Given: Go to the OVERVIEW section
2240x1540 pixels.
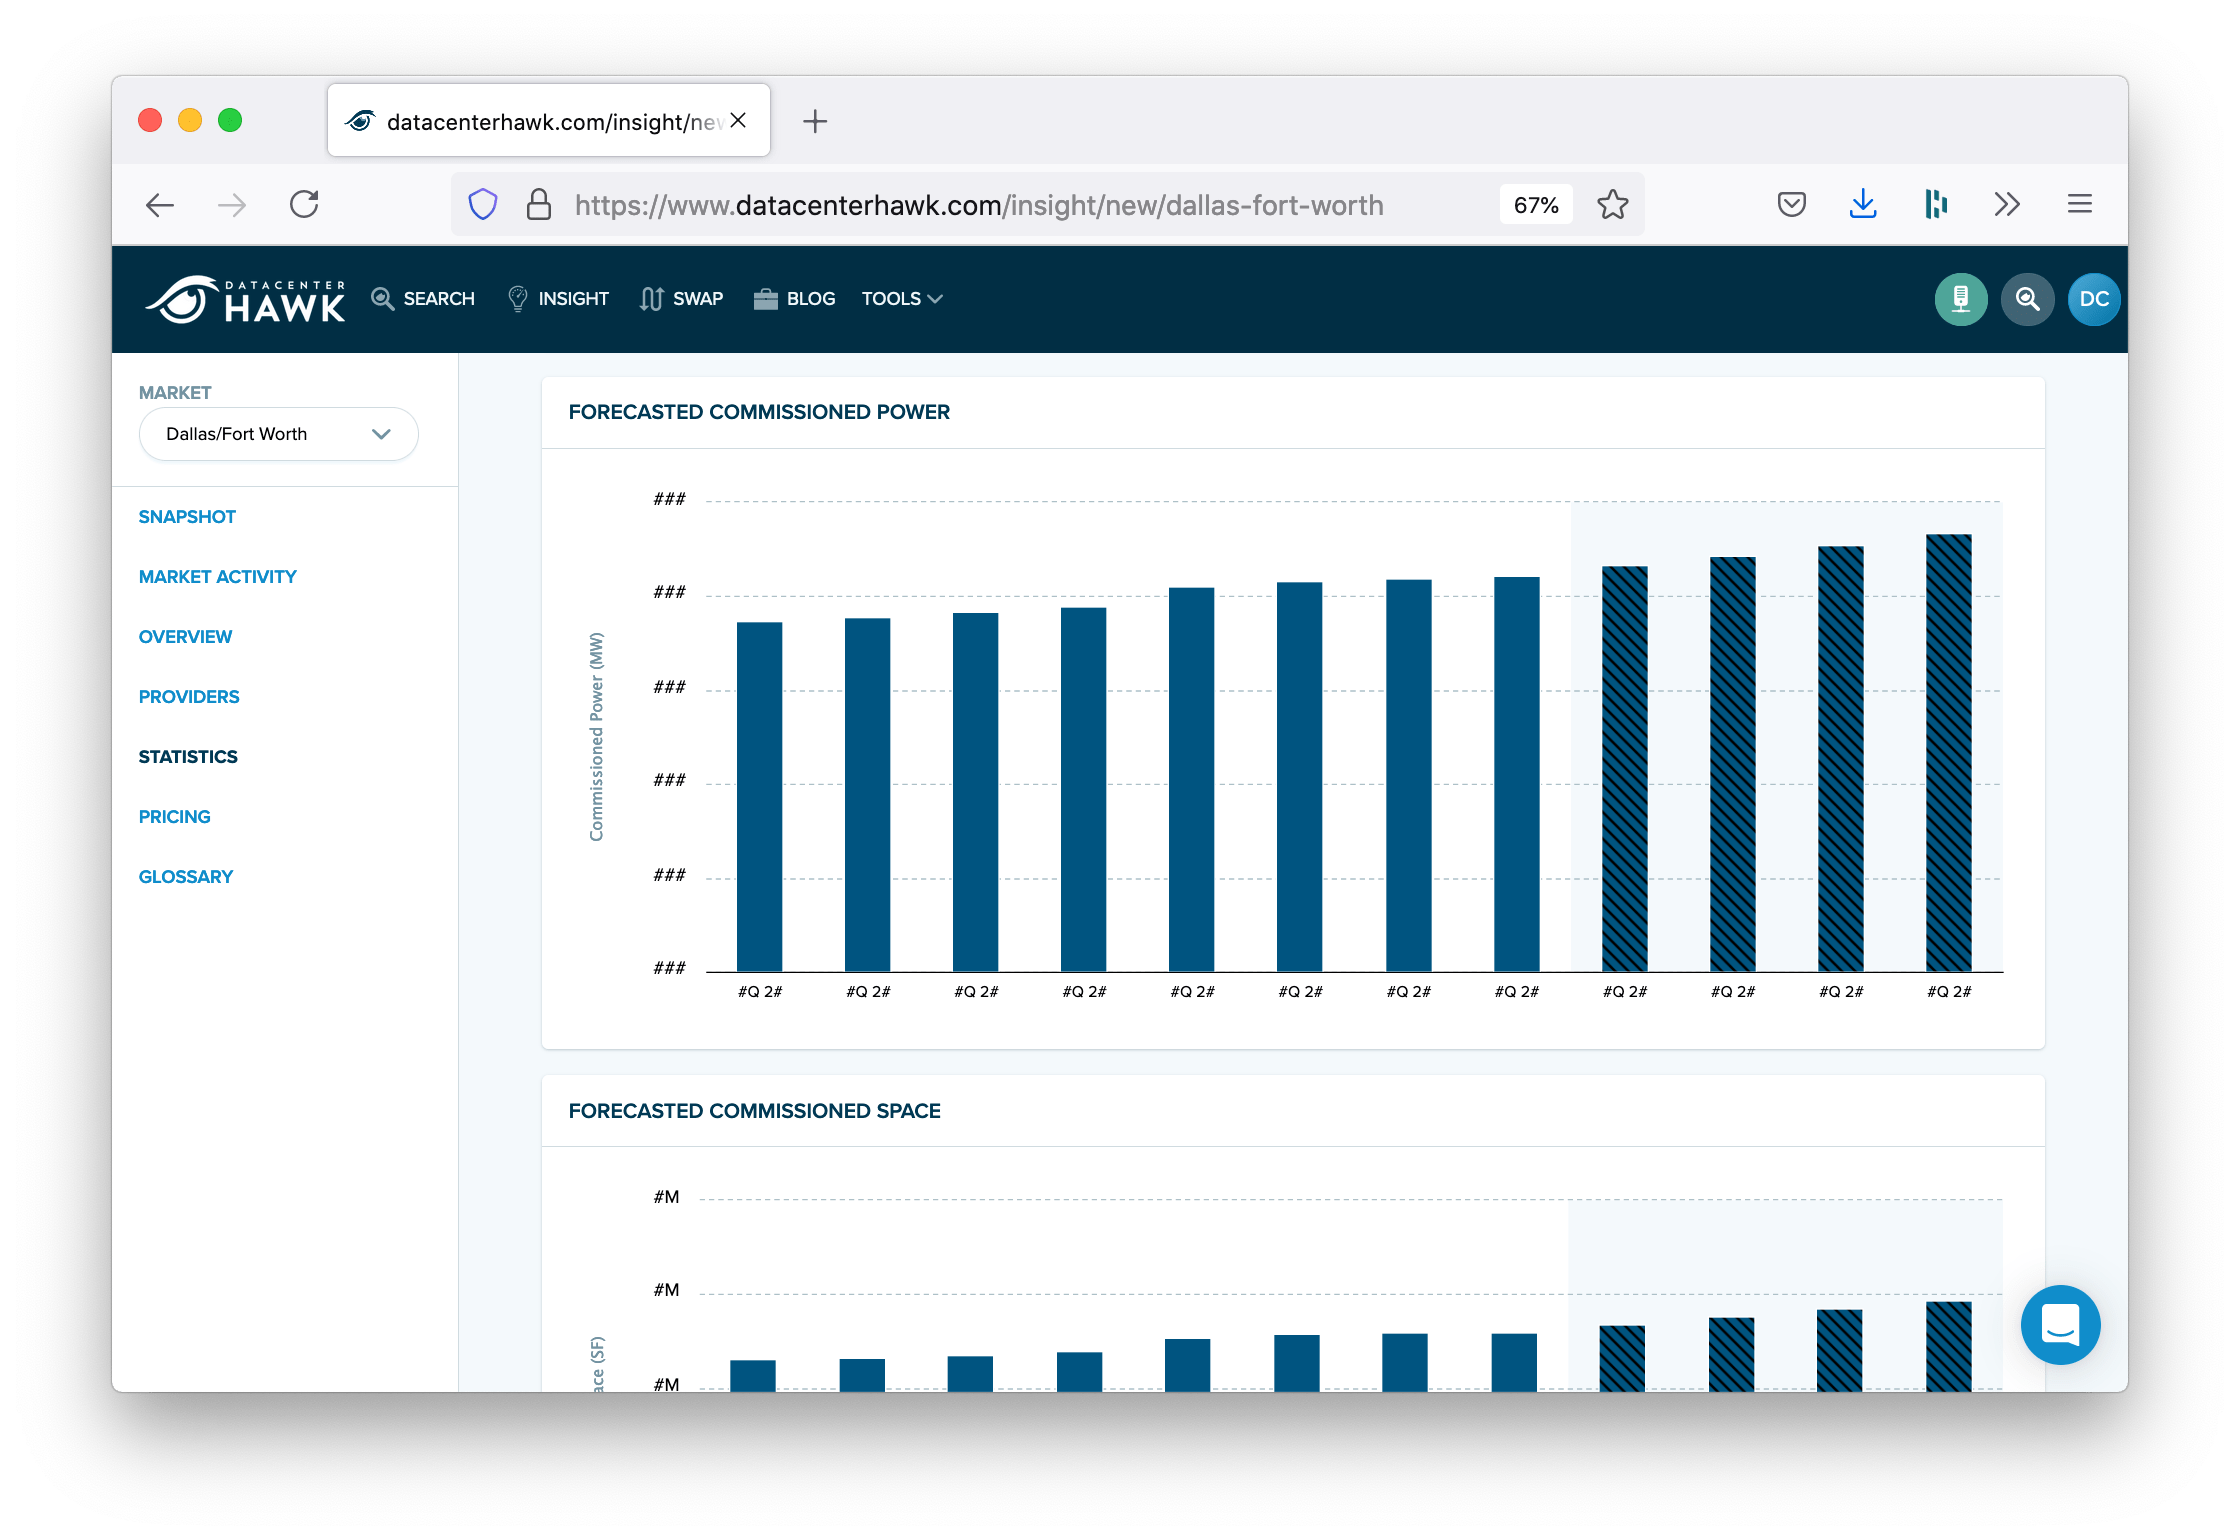Looking at the screenshot, I should tap(185, 637).
